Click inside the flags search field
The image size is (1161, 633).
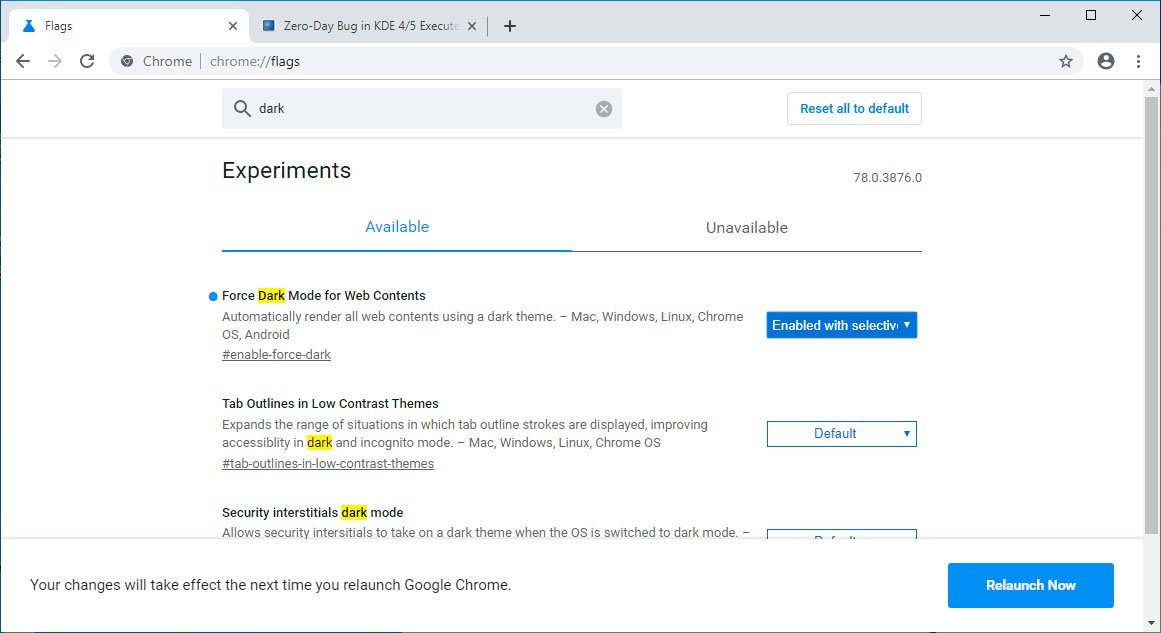[420, 109]
